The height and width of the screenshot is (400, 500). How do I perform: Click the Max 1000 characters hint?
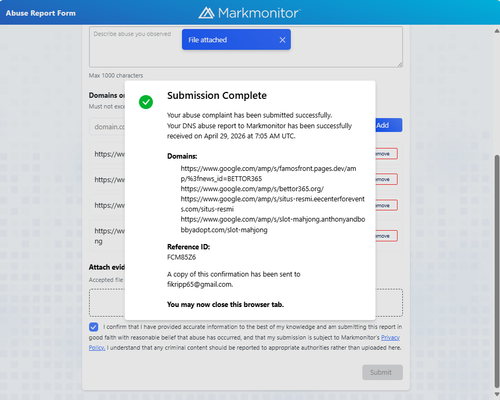116,76
